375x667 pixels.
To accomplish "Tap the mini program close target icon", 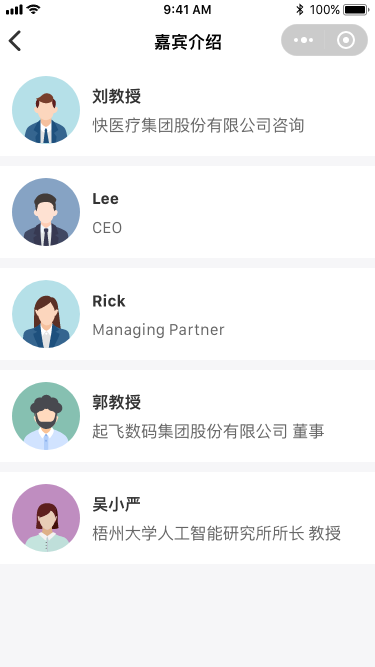I will pos(346,40).
